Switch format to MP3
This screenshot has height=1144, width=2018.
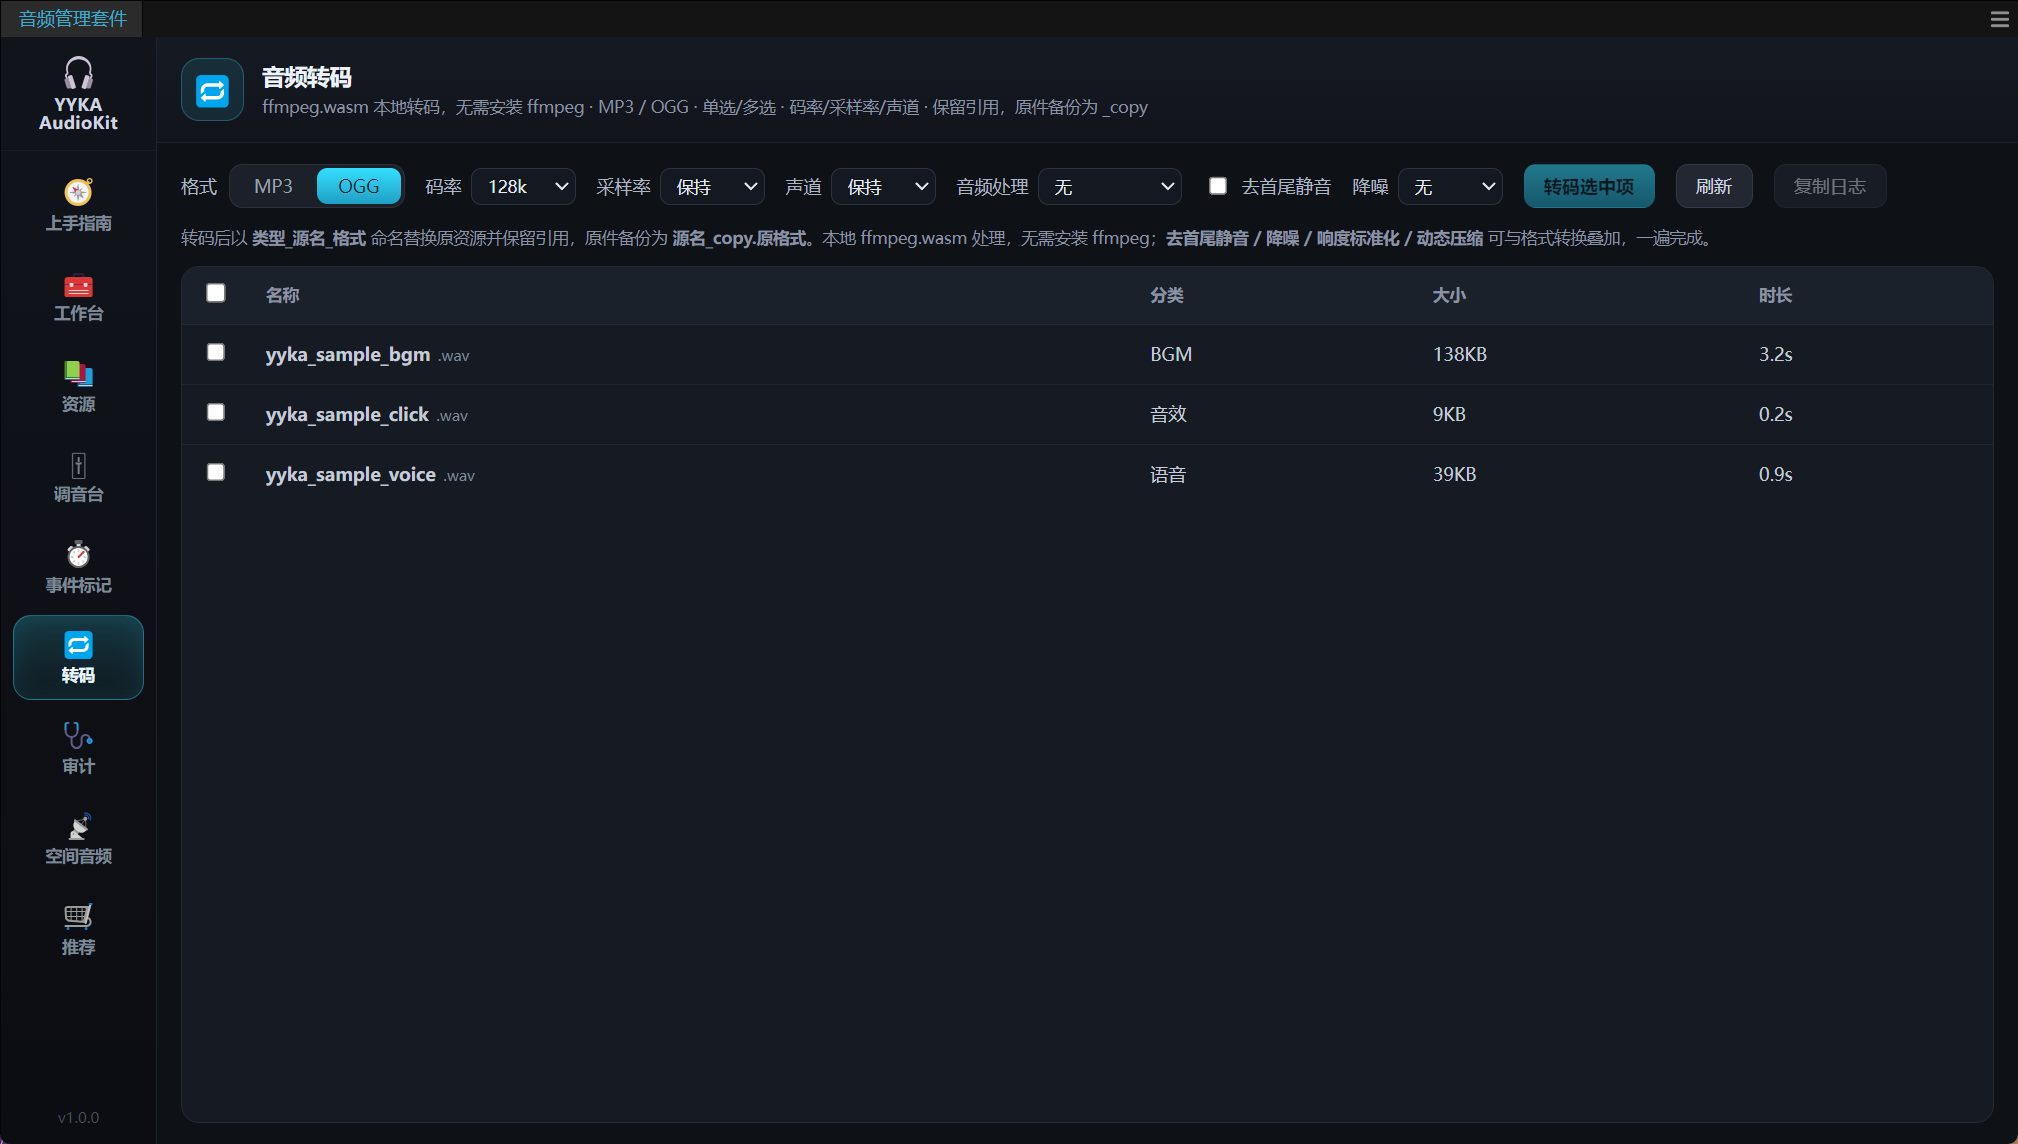(273, 187)
